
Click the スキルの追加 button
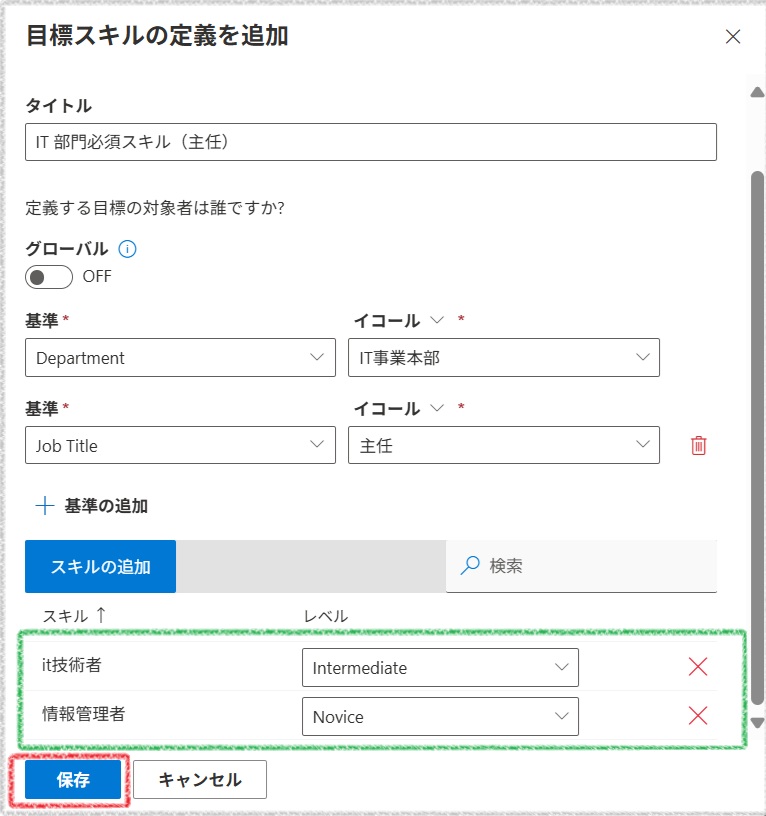click(x=100, y=566)
